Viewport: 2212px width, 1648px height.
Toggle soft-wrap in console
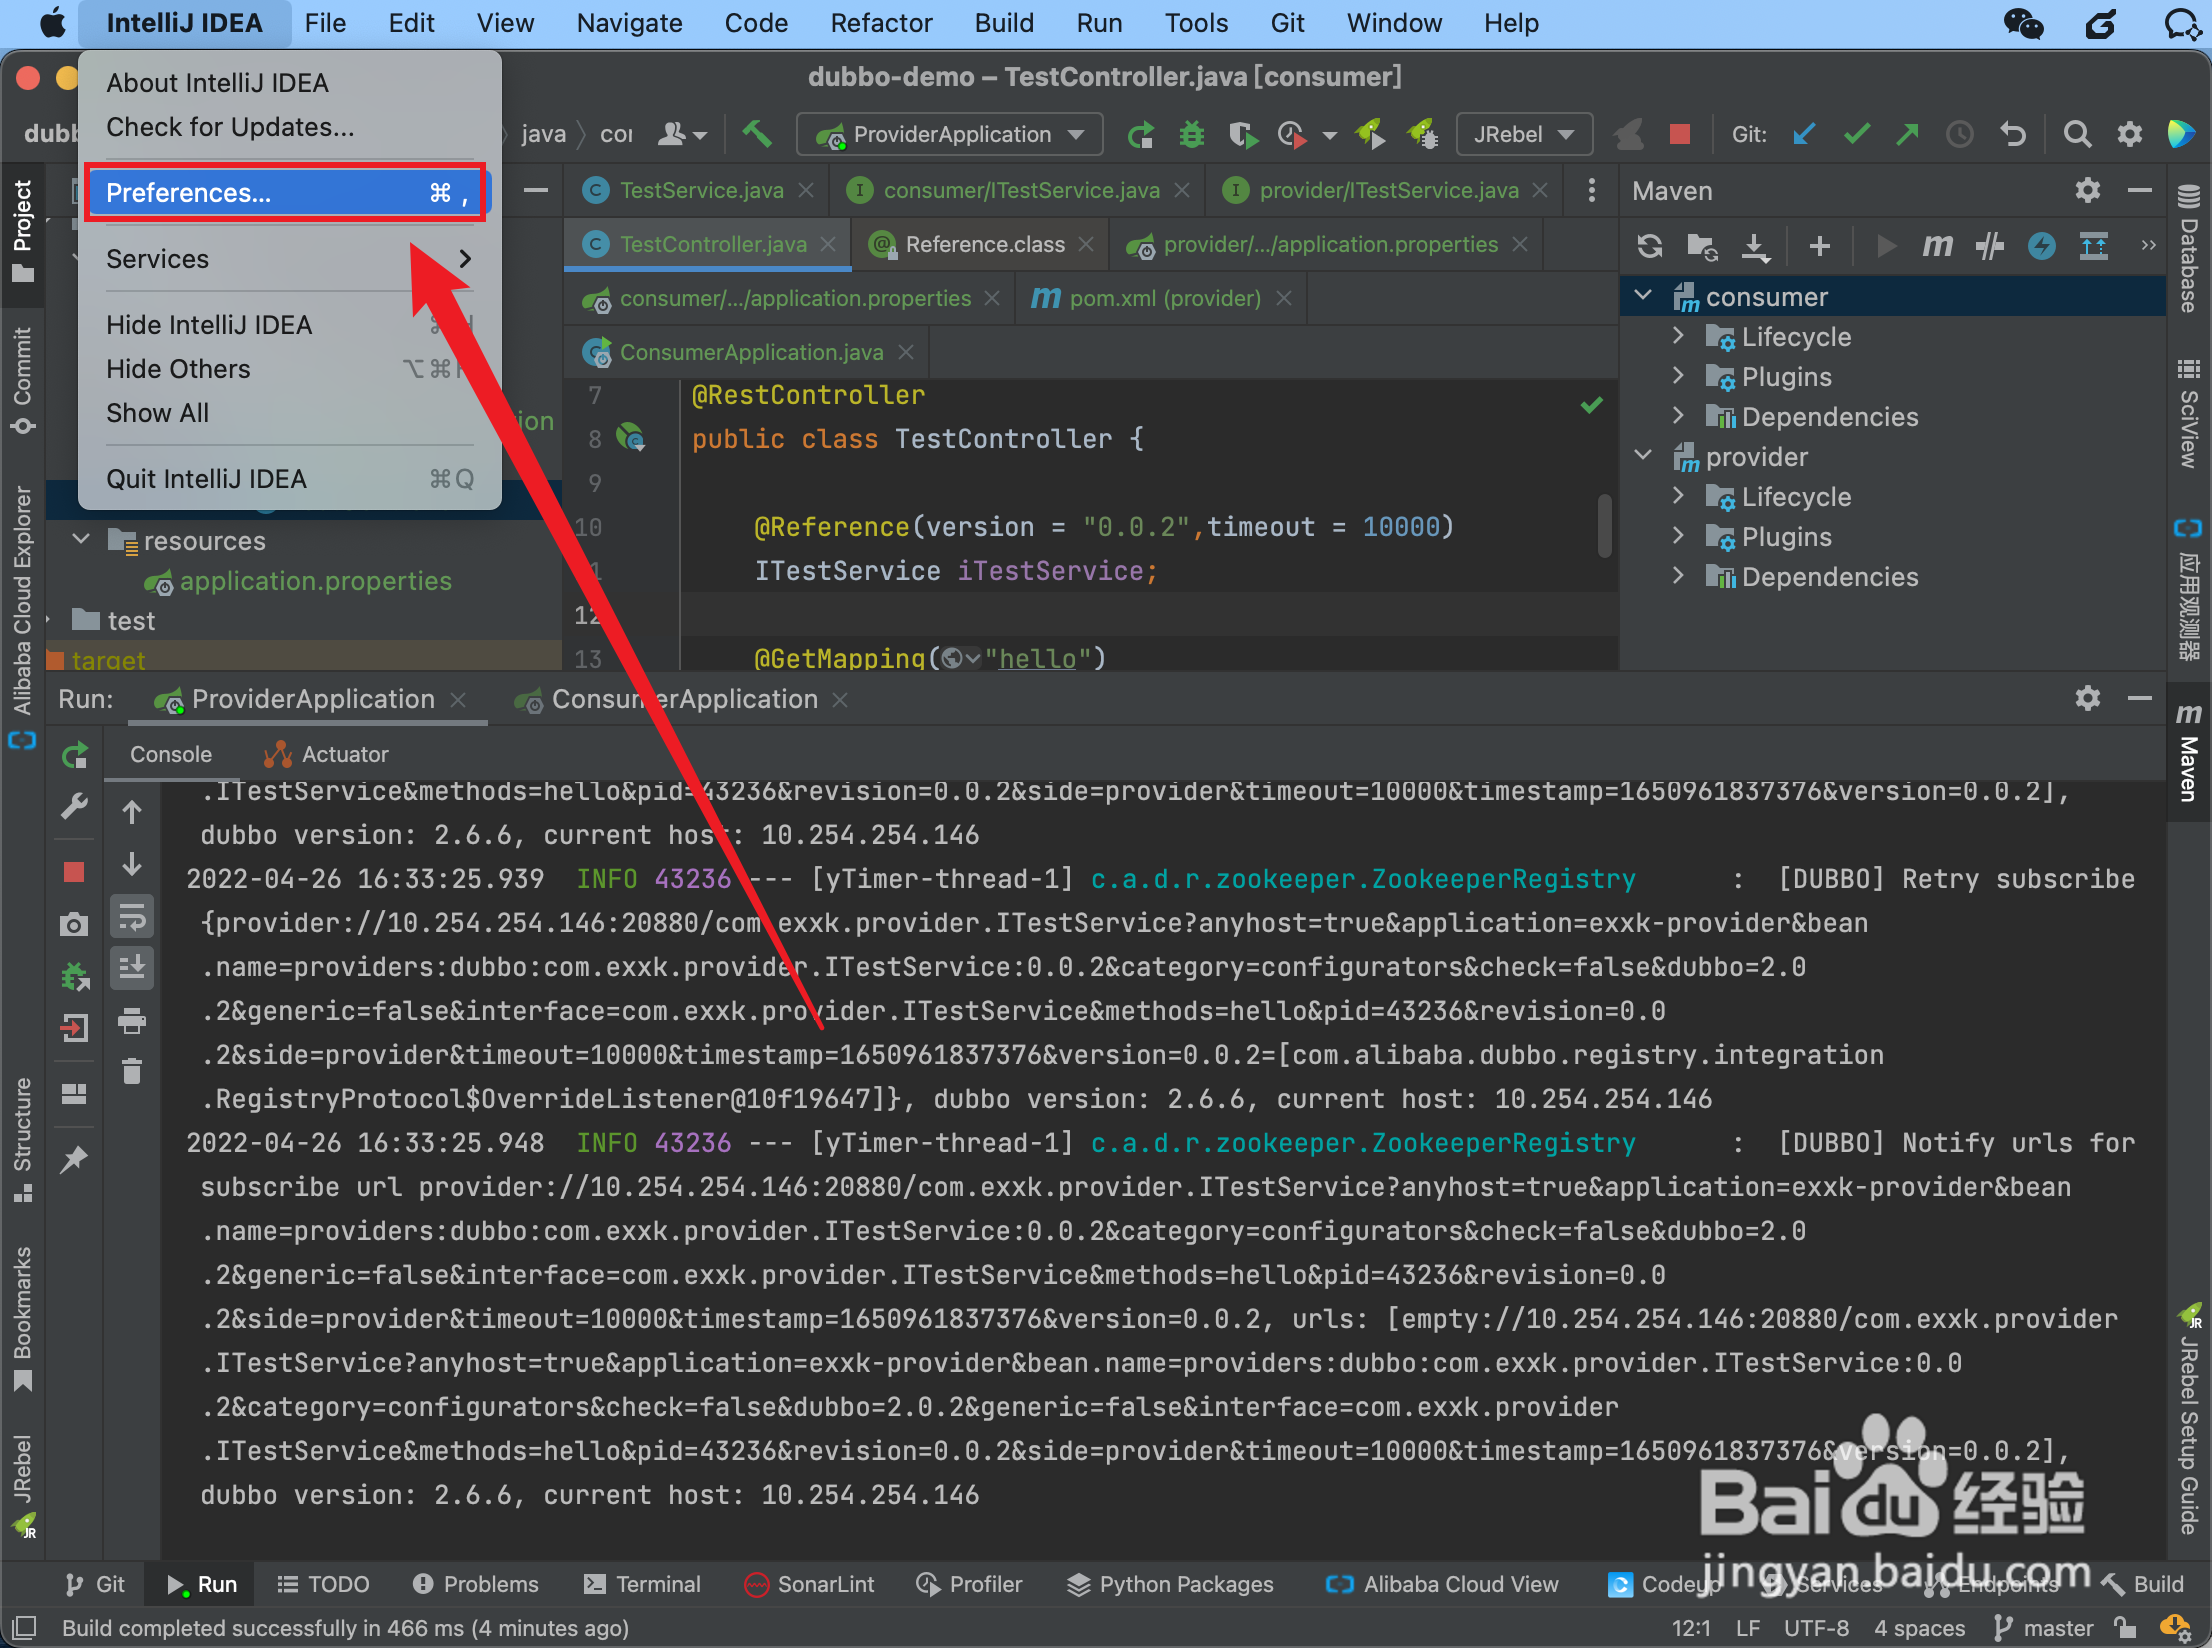point(132,917)
